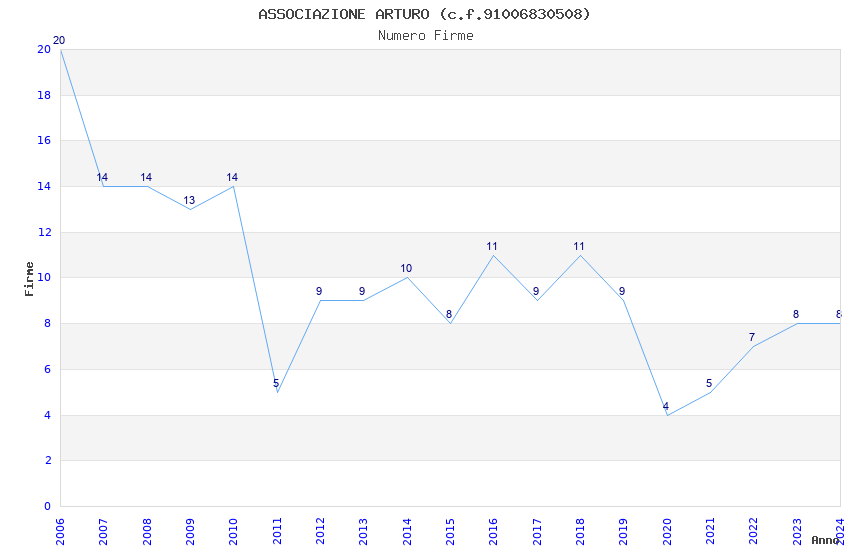Select the data label 10 above 2014
The width and height of the screenshot is (850, 550).
pyautogui.click(x=406, y=269)
